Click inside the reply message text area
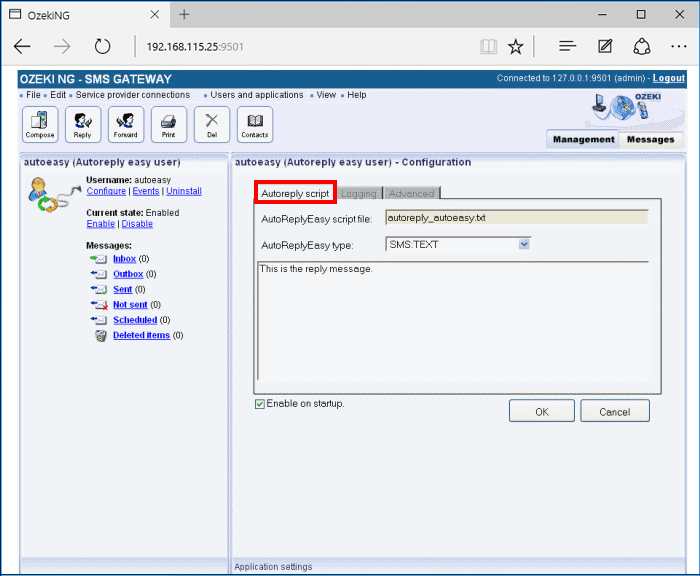The height and width of the screenshot is (576, 700). click(453, 320)
